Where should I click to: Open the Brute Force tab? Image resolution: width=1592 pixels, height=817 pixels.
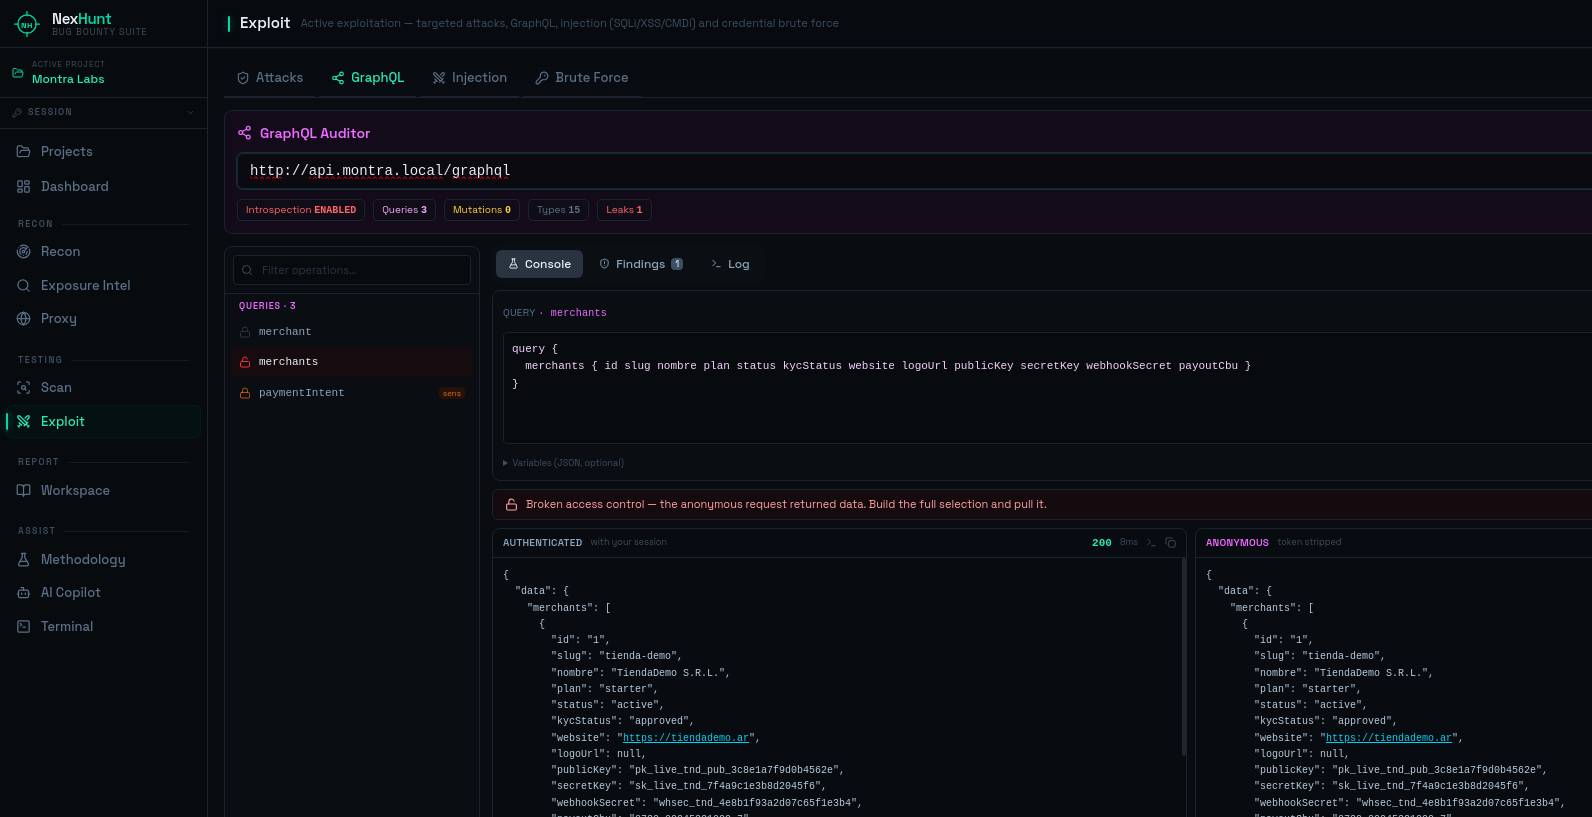click(x=582, y=77)
